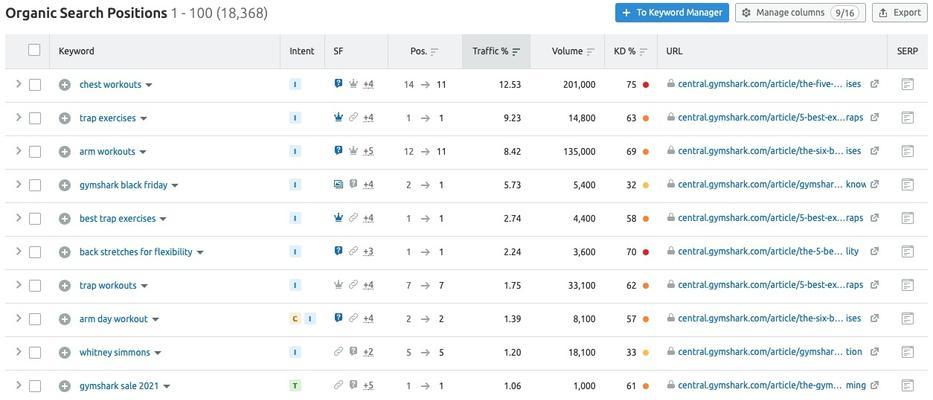
Task: Open dropdown arrow next to arm day workout
Action: click(155, 320)
